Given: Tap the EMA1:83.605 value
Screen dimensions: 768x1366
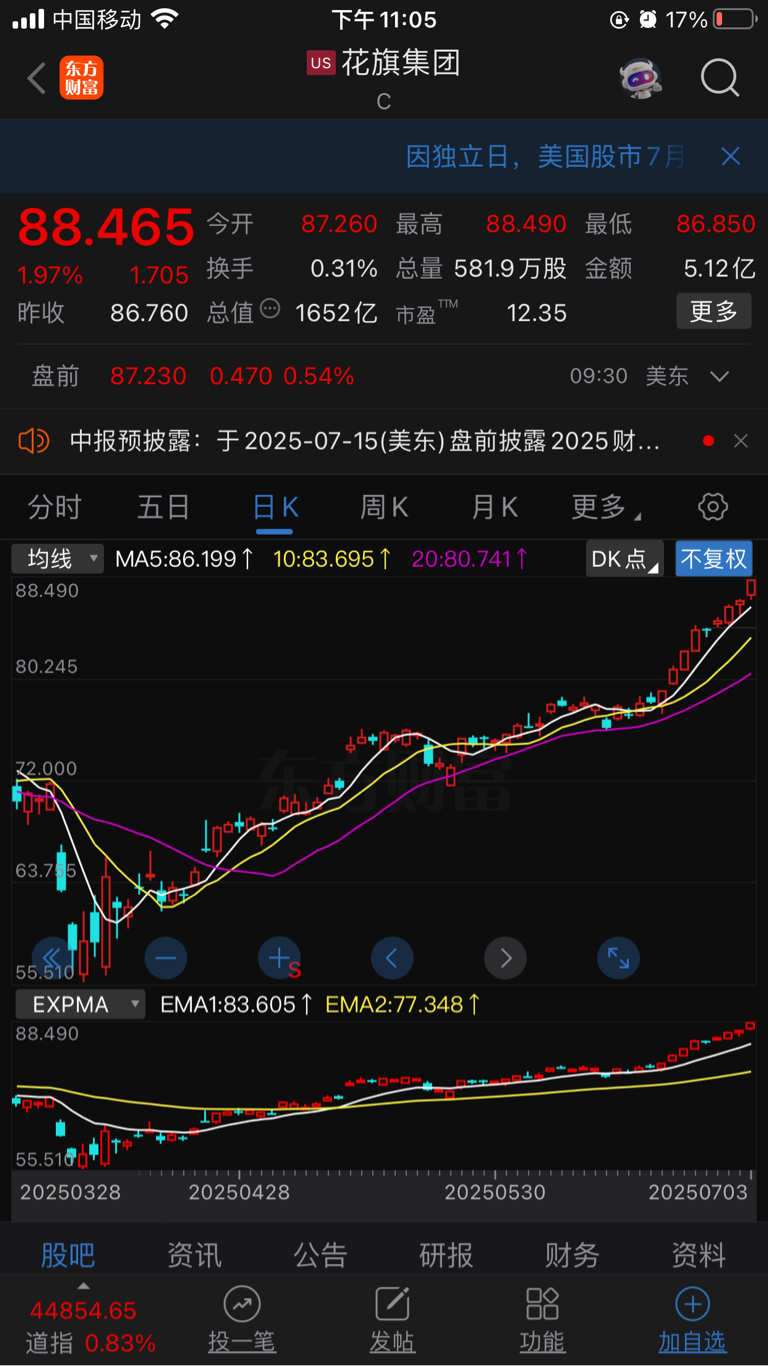Looking at the screenshot, I should point(237,1004).
